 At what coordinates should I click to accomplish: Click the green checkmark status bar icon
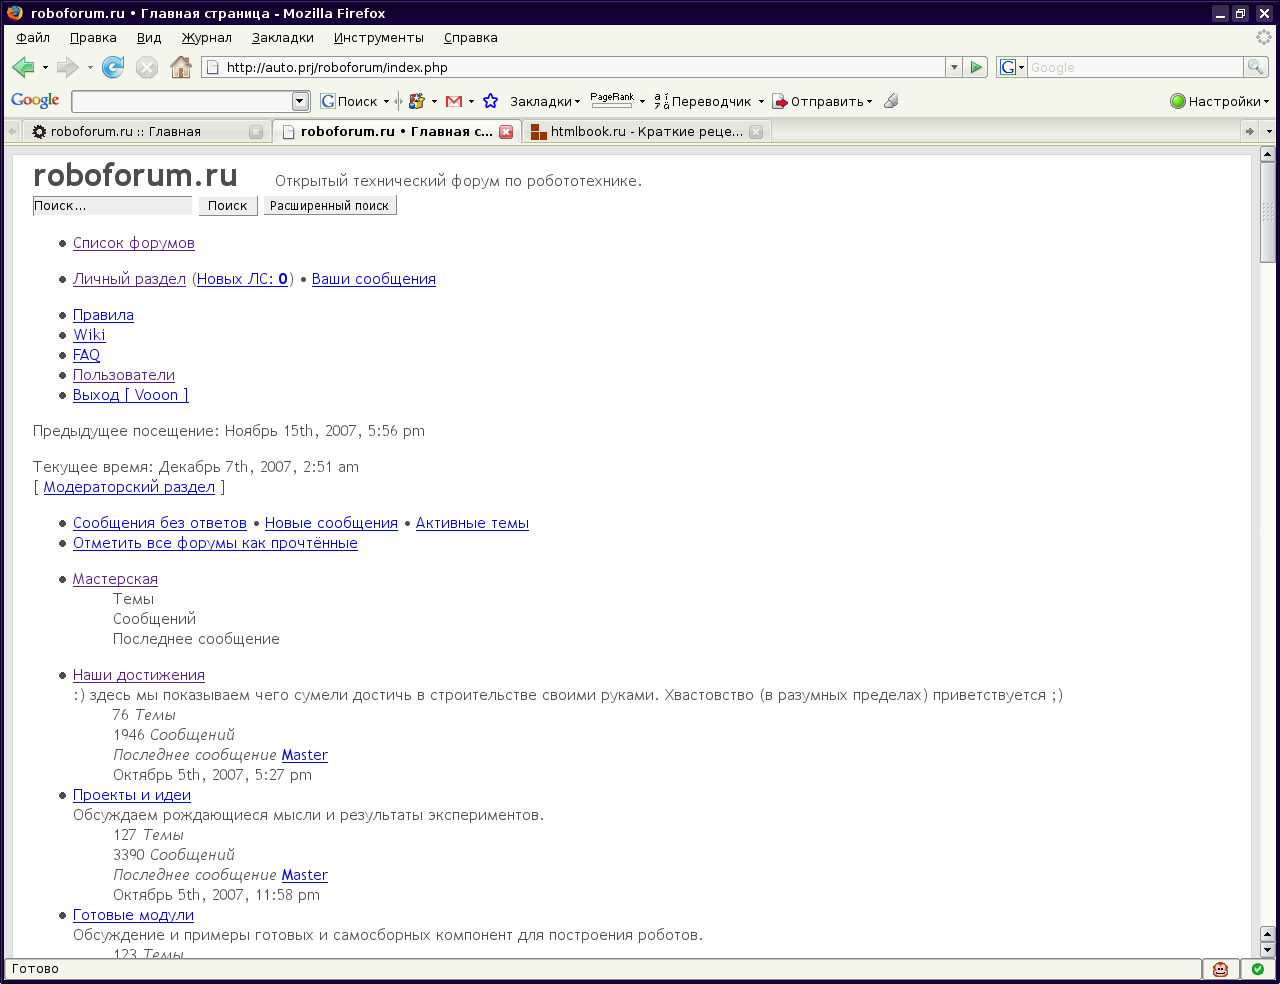pos(1257,969)
